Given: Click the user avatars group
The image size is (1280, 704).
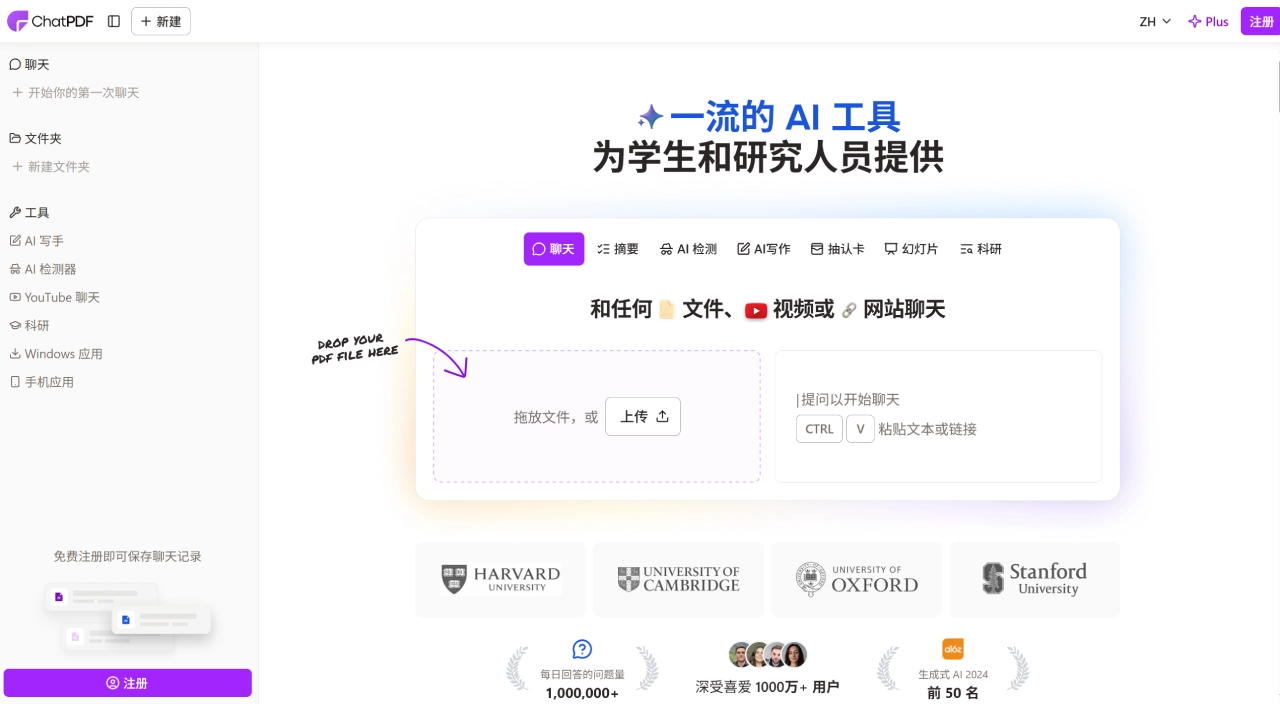Looking at the screenshot, I should pyautogui.click(x=768, y=655).
